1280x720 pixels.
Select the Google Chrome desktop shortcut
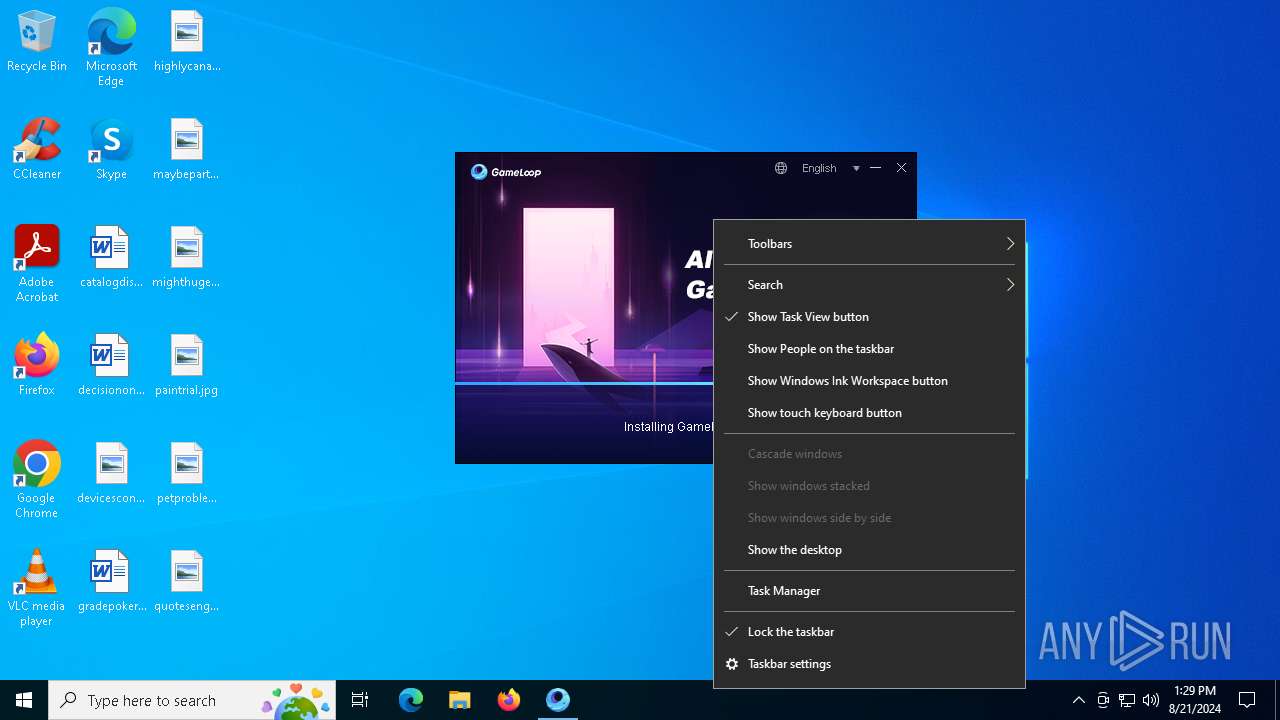coord(37,480)
